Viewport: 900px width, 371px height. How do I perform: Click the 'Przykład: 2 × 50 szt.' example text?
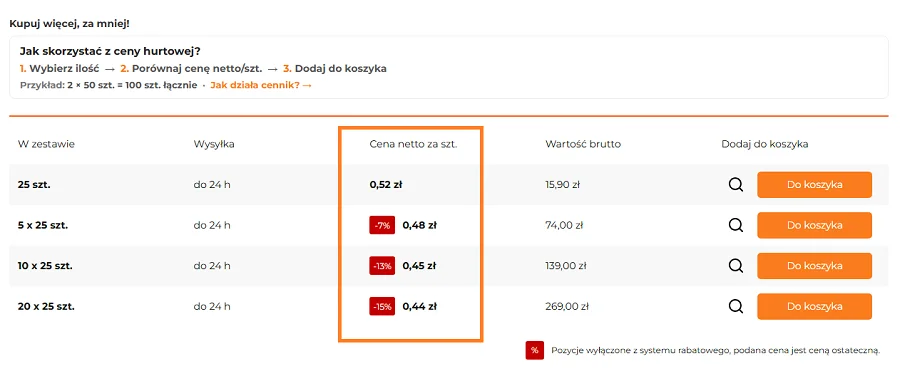coord(108,85)
